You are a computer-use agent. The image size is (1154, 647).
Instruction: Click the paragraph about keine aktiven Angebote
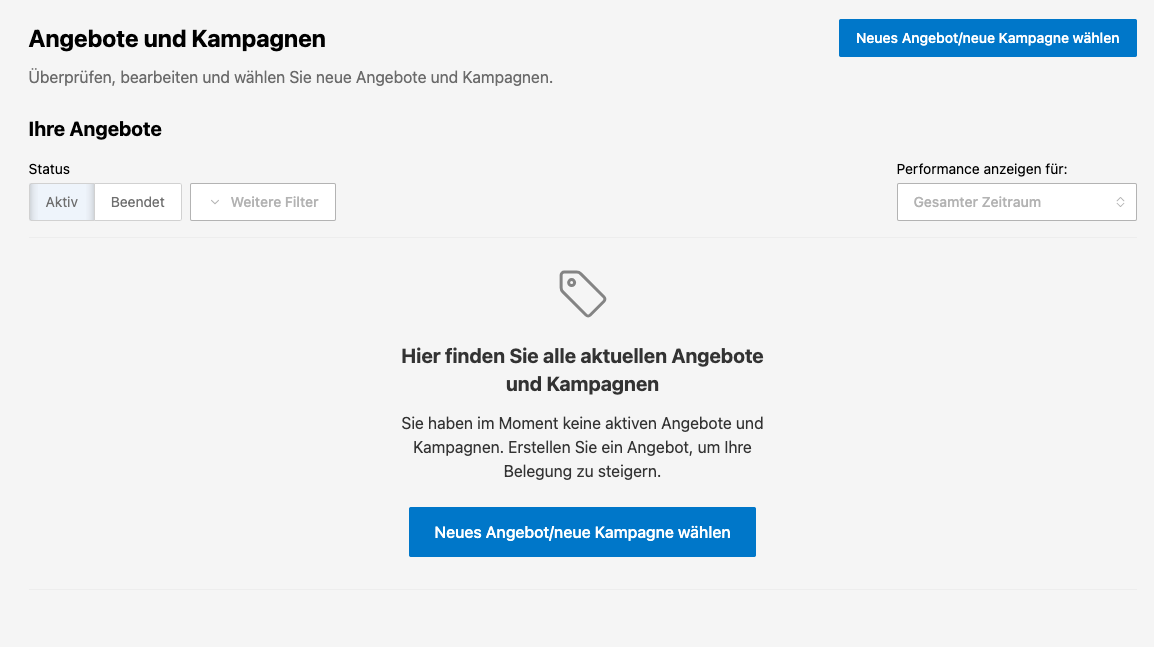(x=582, y=447)
